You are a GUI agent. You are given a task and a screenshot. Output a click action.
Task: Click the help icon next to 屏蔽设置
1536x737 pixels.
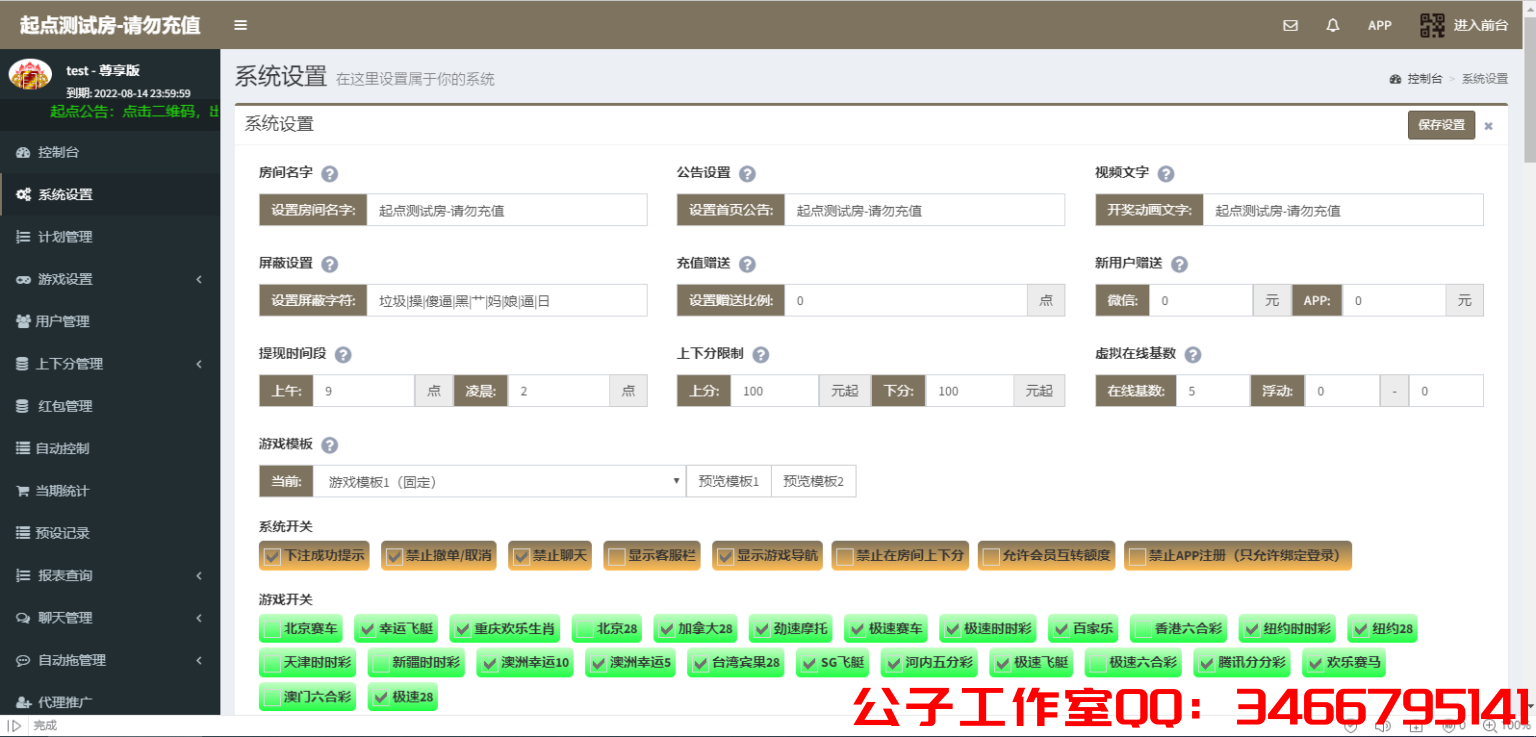(329, 264)
